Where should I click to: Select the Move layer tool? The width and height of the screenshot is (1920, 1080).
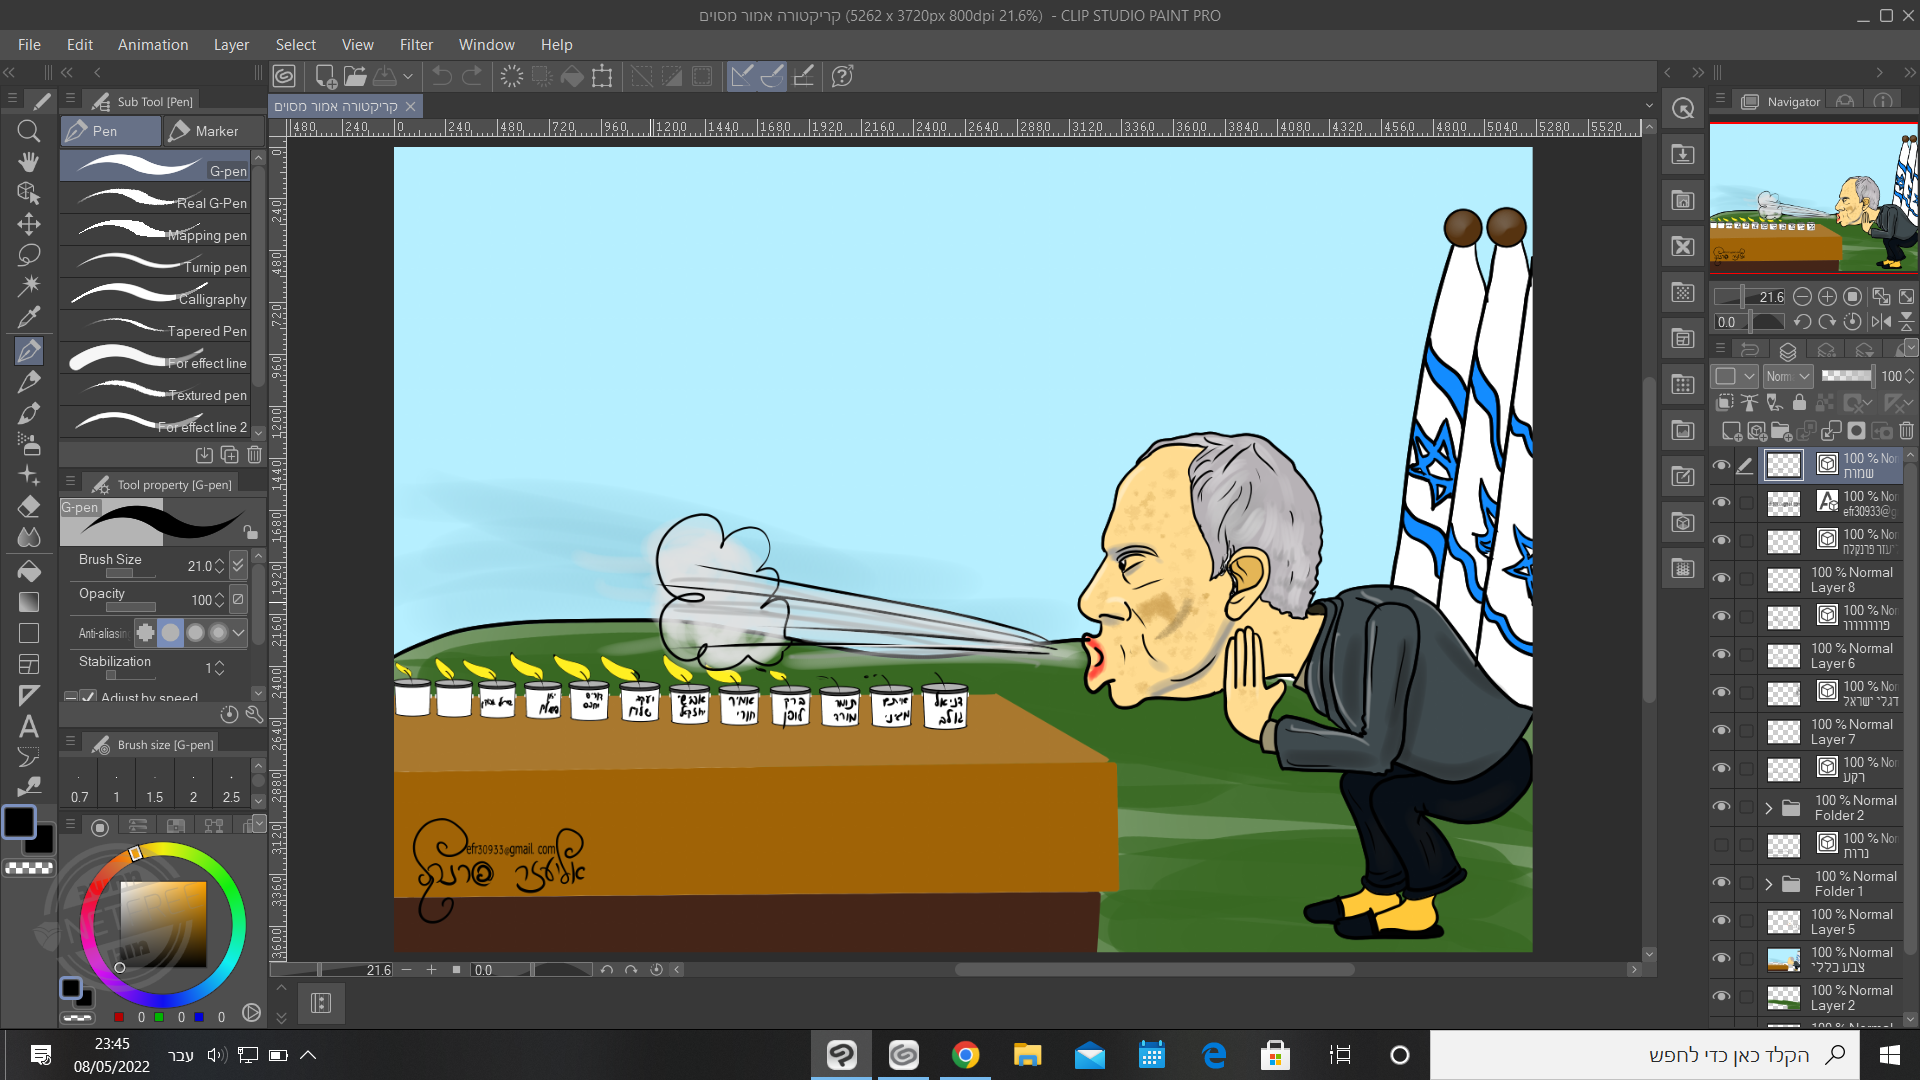28,224
